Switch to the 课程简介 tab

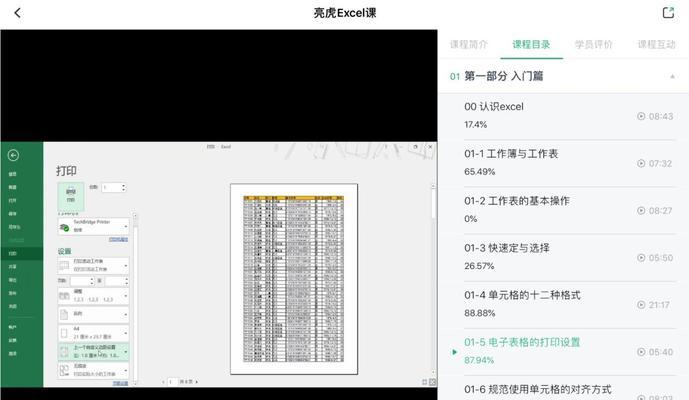[469, 44]
